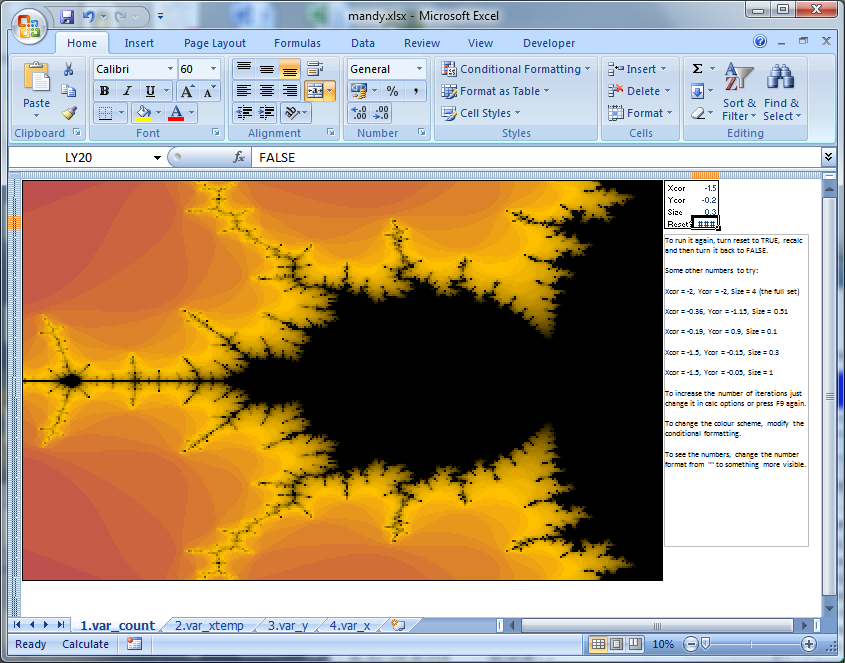Decrease the cell indent
Screen dimensions: 845x663
pyautogui.click(x=244, y=113)
